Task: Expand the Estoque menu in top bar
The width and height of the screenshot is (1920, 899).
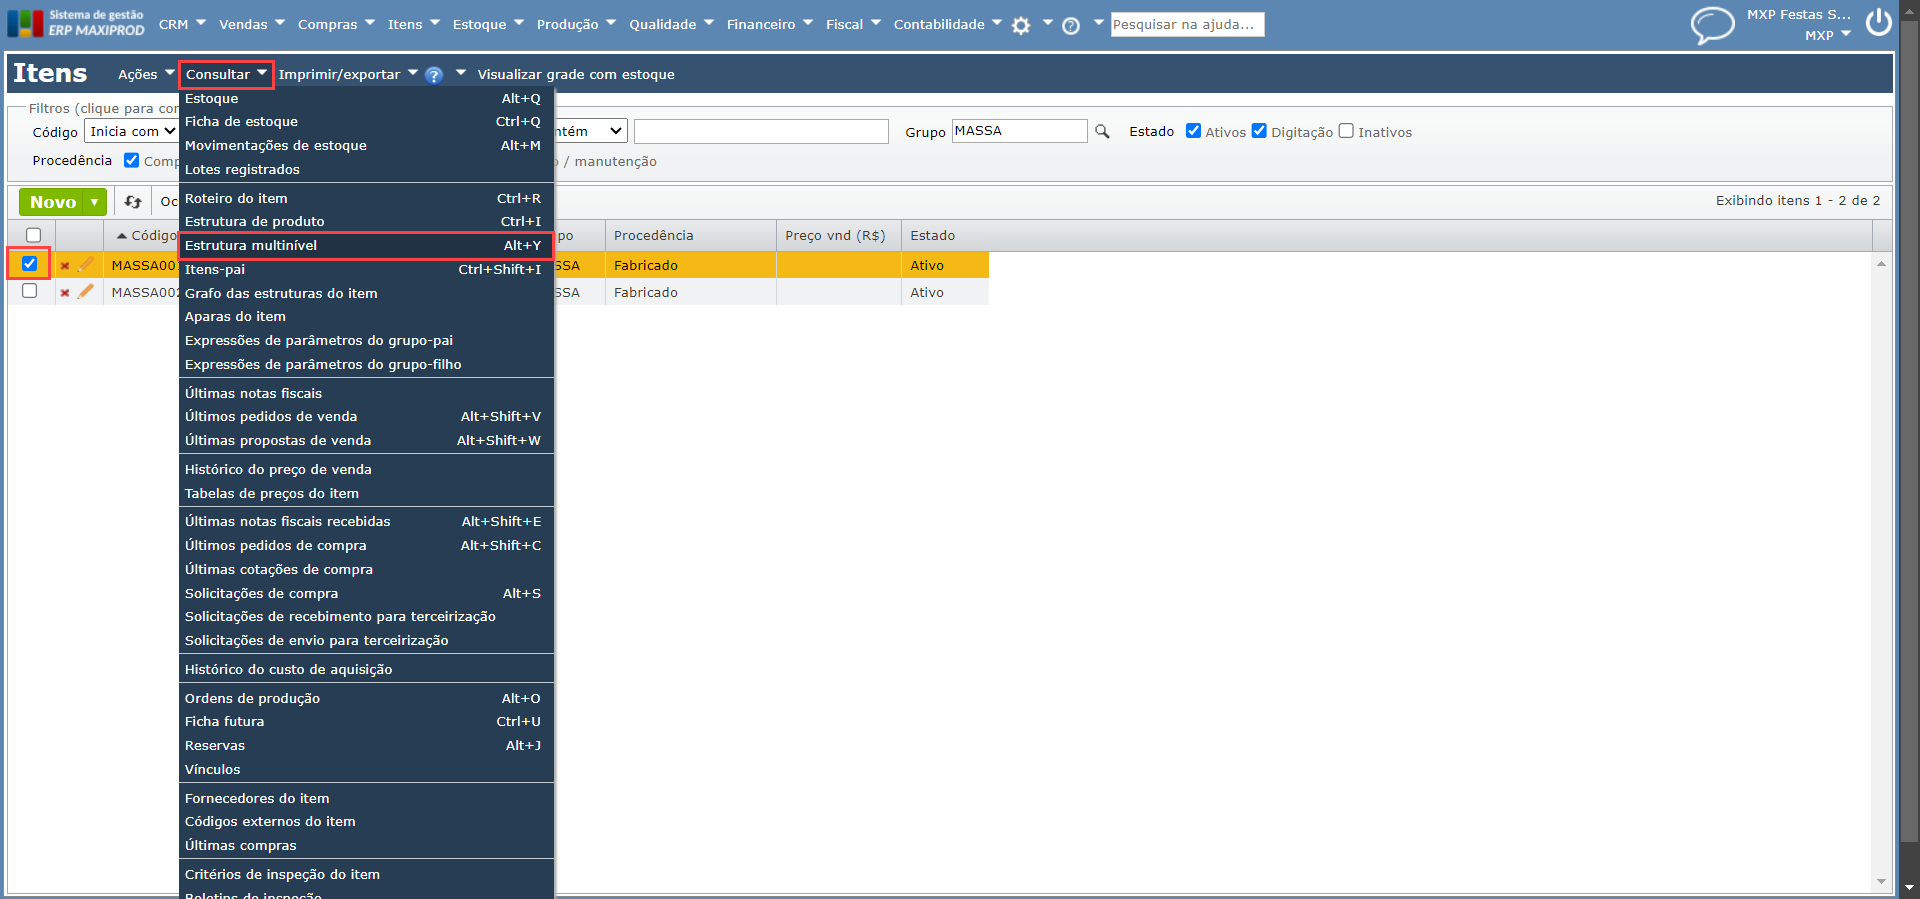Action: (488, 24)
